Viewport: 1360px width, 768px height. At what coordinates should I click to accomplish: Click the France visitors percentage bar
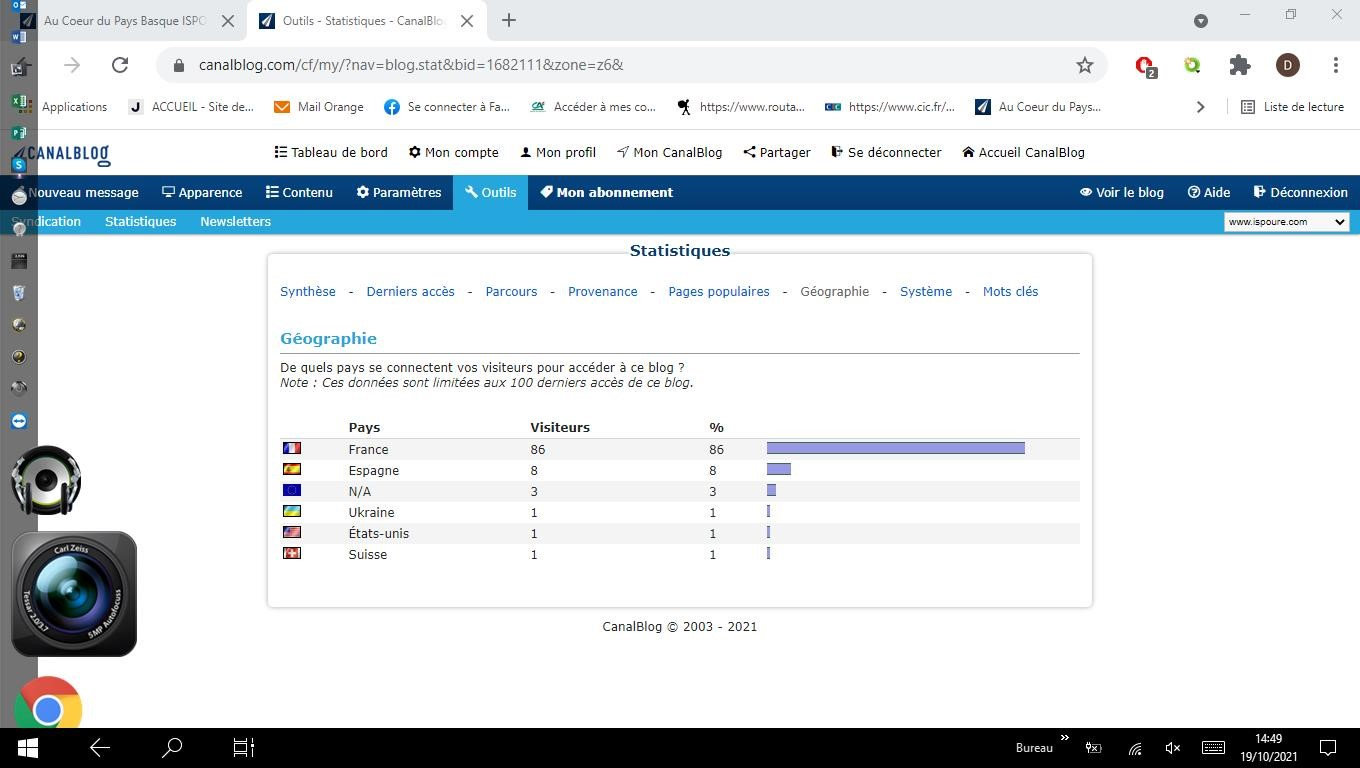click(896, 448)
